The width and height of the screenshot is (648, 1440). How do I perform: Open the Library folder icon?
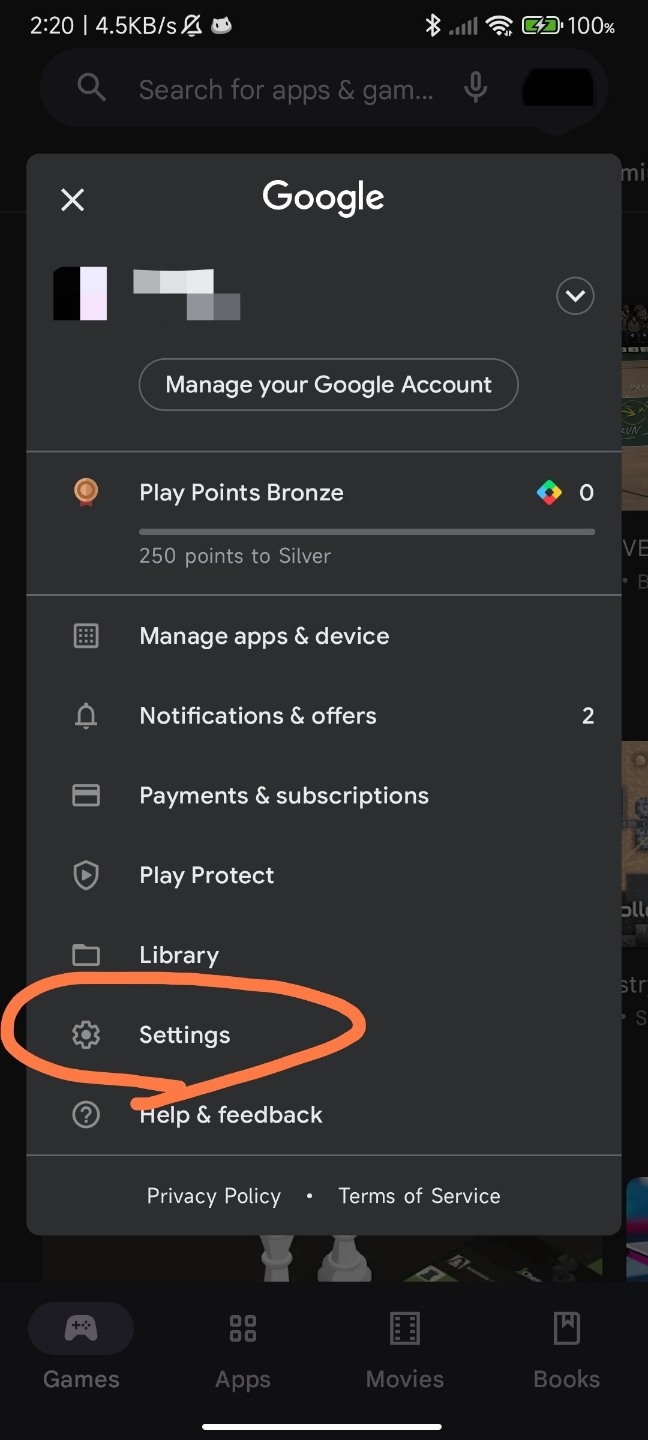87,955
